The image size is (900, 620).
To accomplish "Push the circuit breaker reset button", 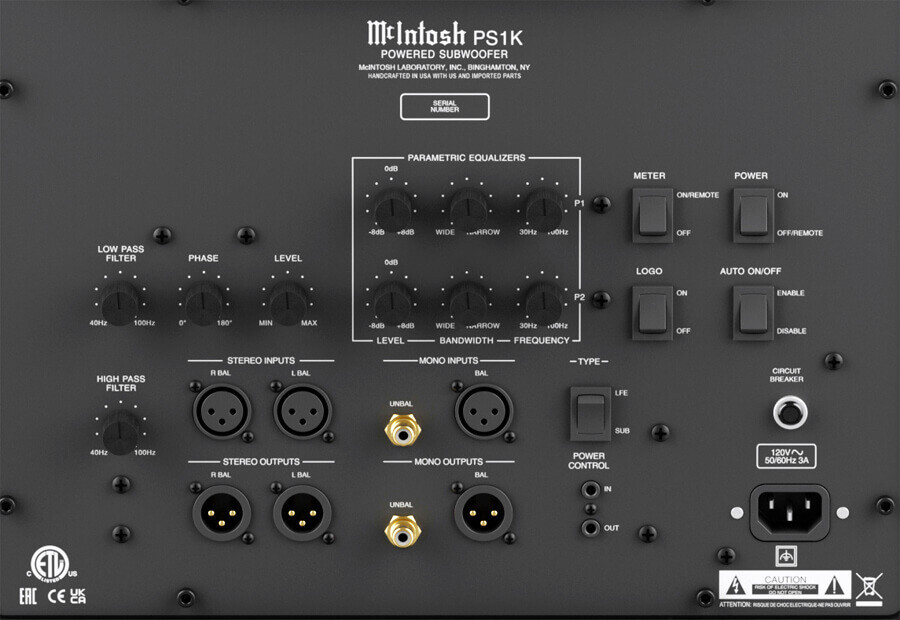I will click(790, 412).
